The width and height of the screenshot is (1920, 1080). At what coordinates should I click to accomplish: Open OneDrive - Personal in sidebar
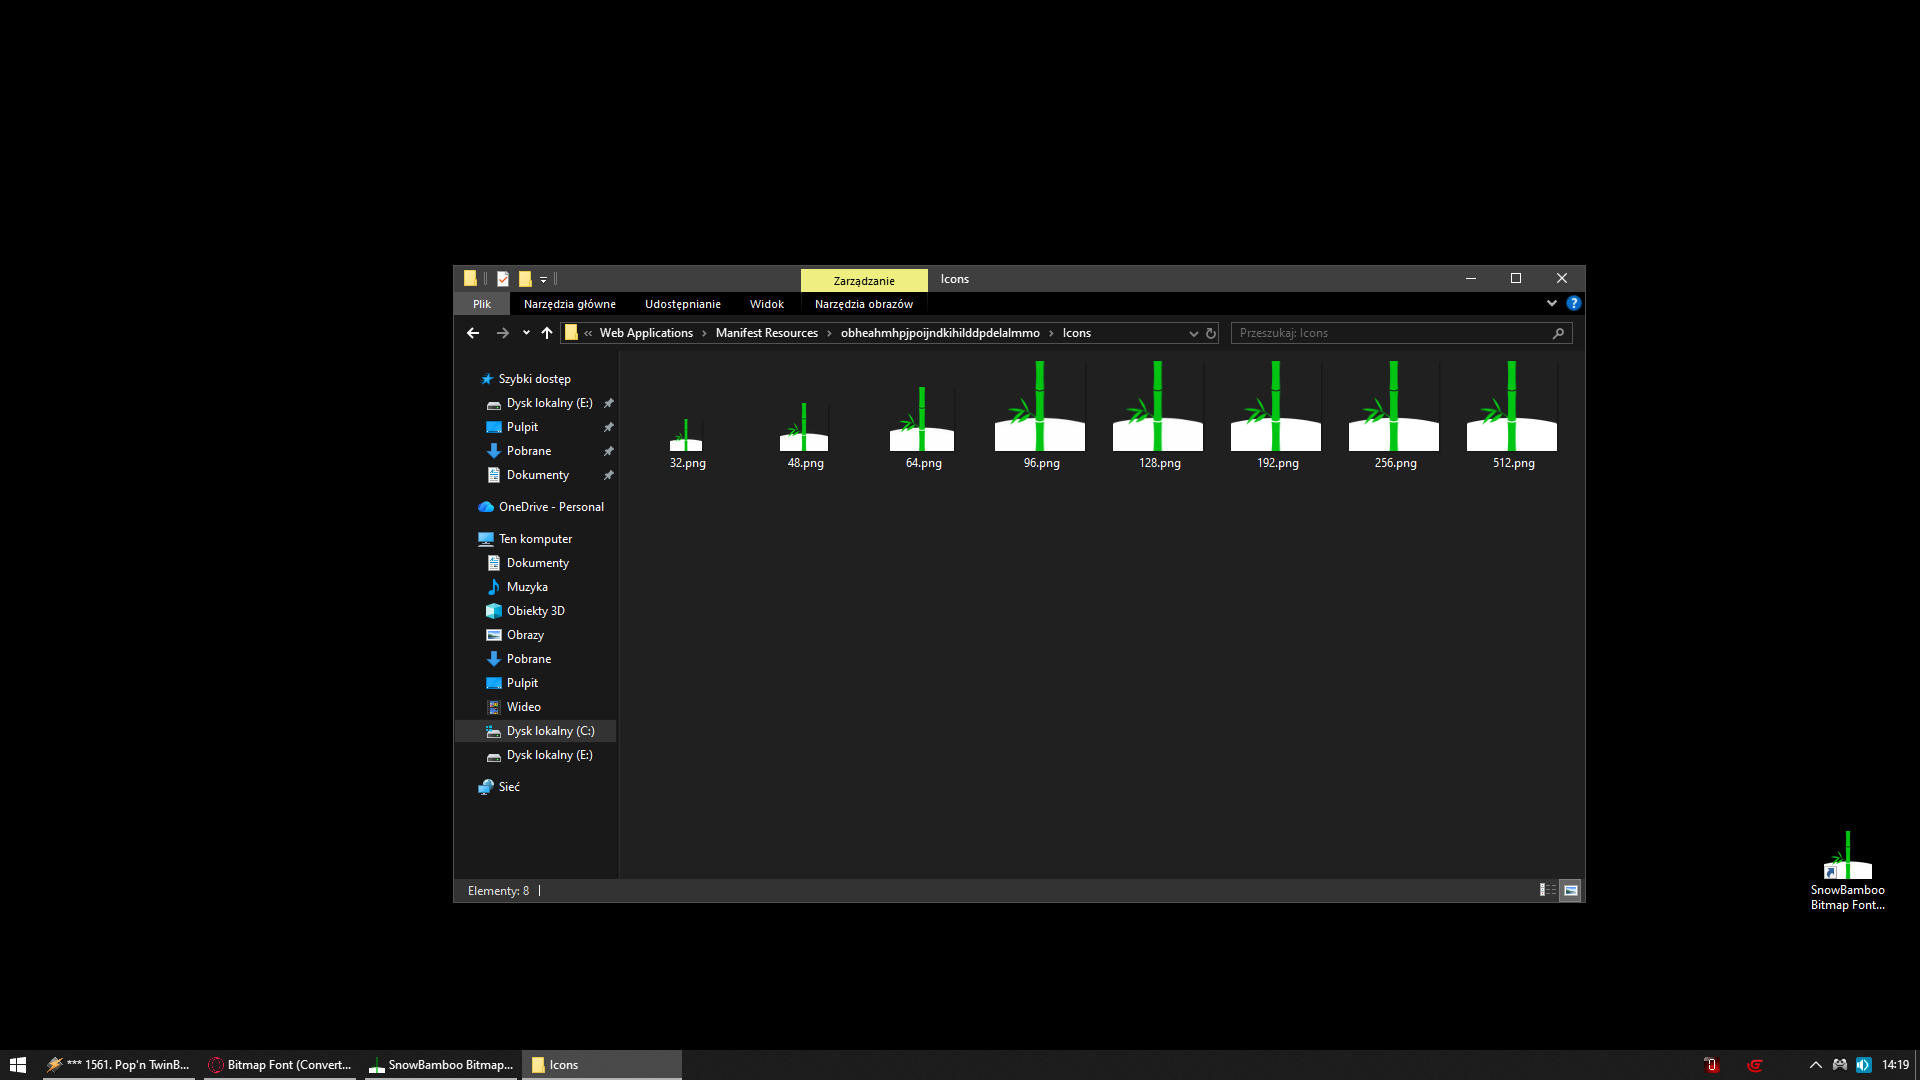[x=551, y=507]
